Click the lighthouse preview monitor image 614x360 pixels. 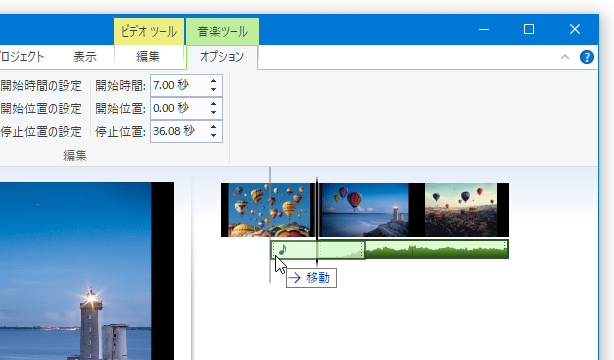(87, 271)
